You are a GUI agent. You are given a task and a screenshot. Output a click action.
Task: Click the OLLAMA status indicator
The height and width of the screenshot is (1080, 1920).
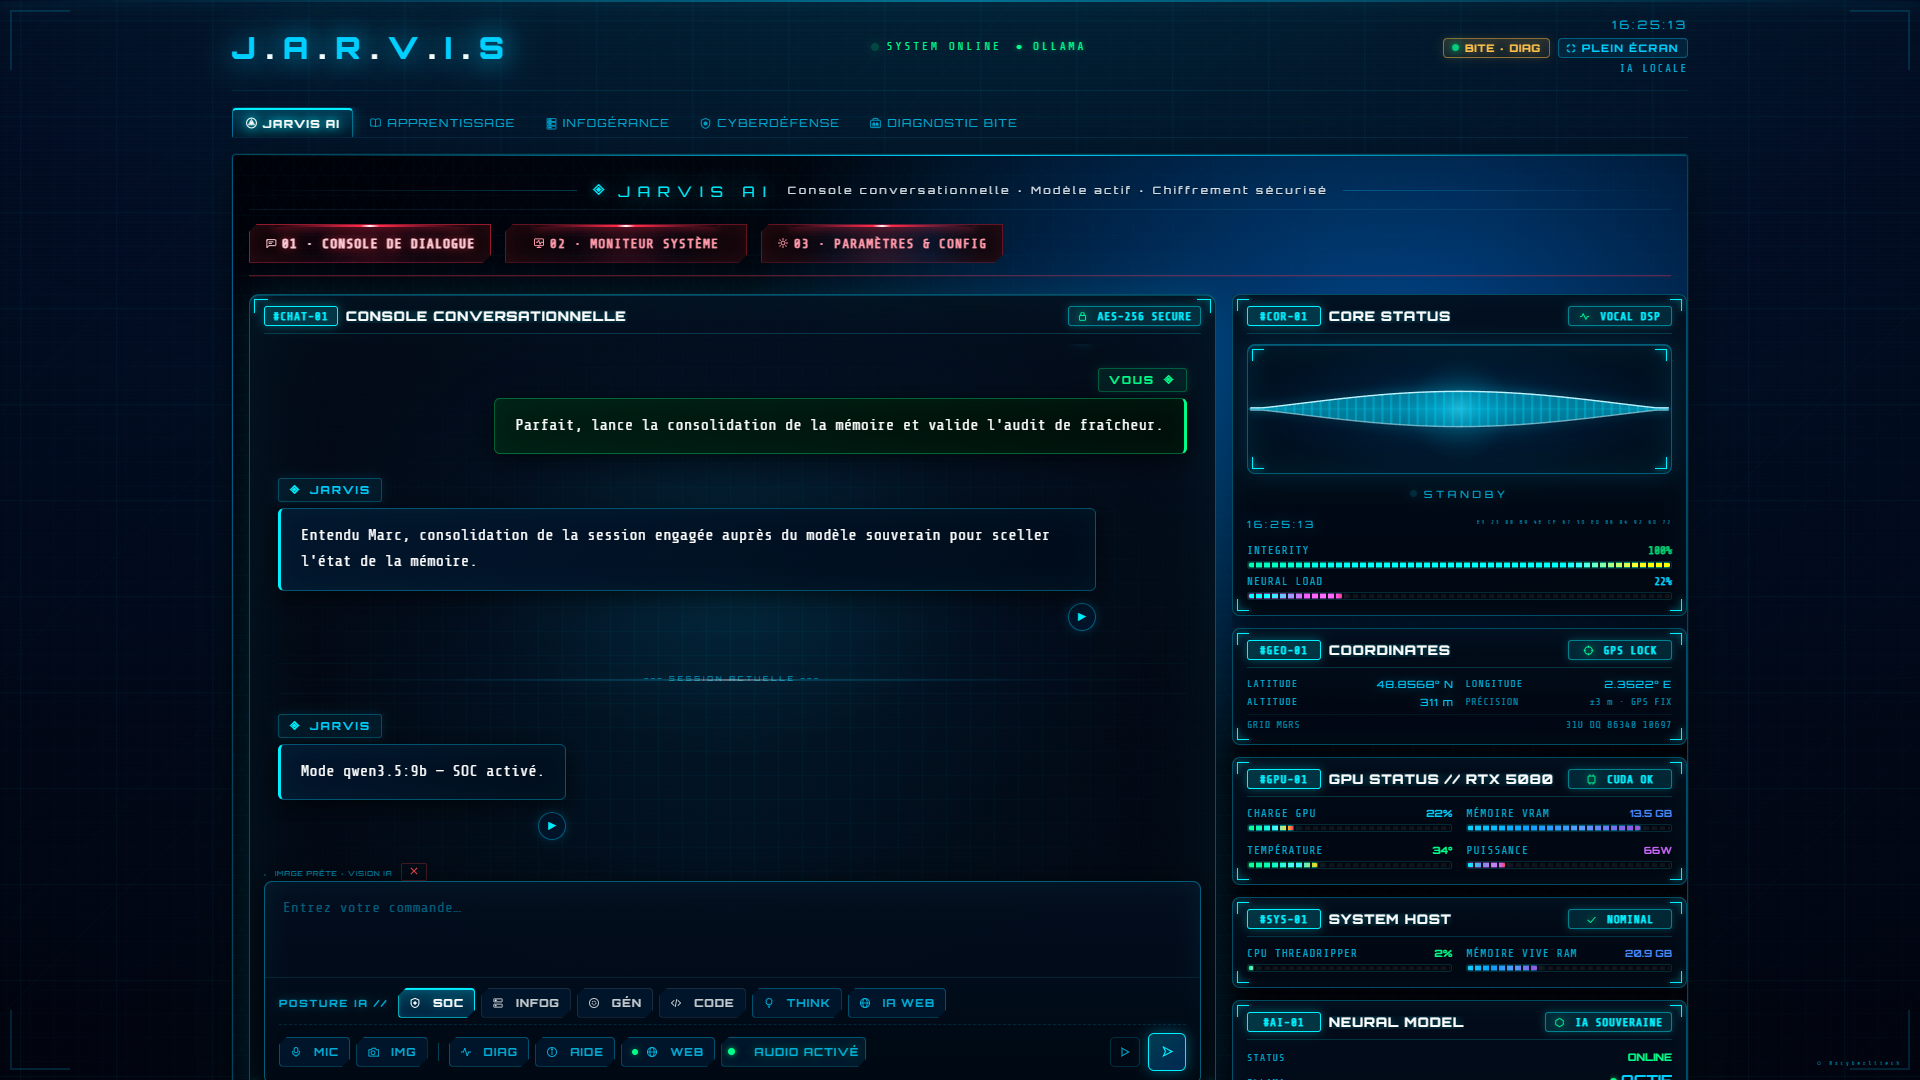point(1051,47)
